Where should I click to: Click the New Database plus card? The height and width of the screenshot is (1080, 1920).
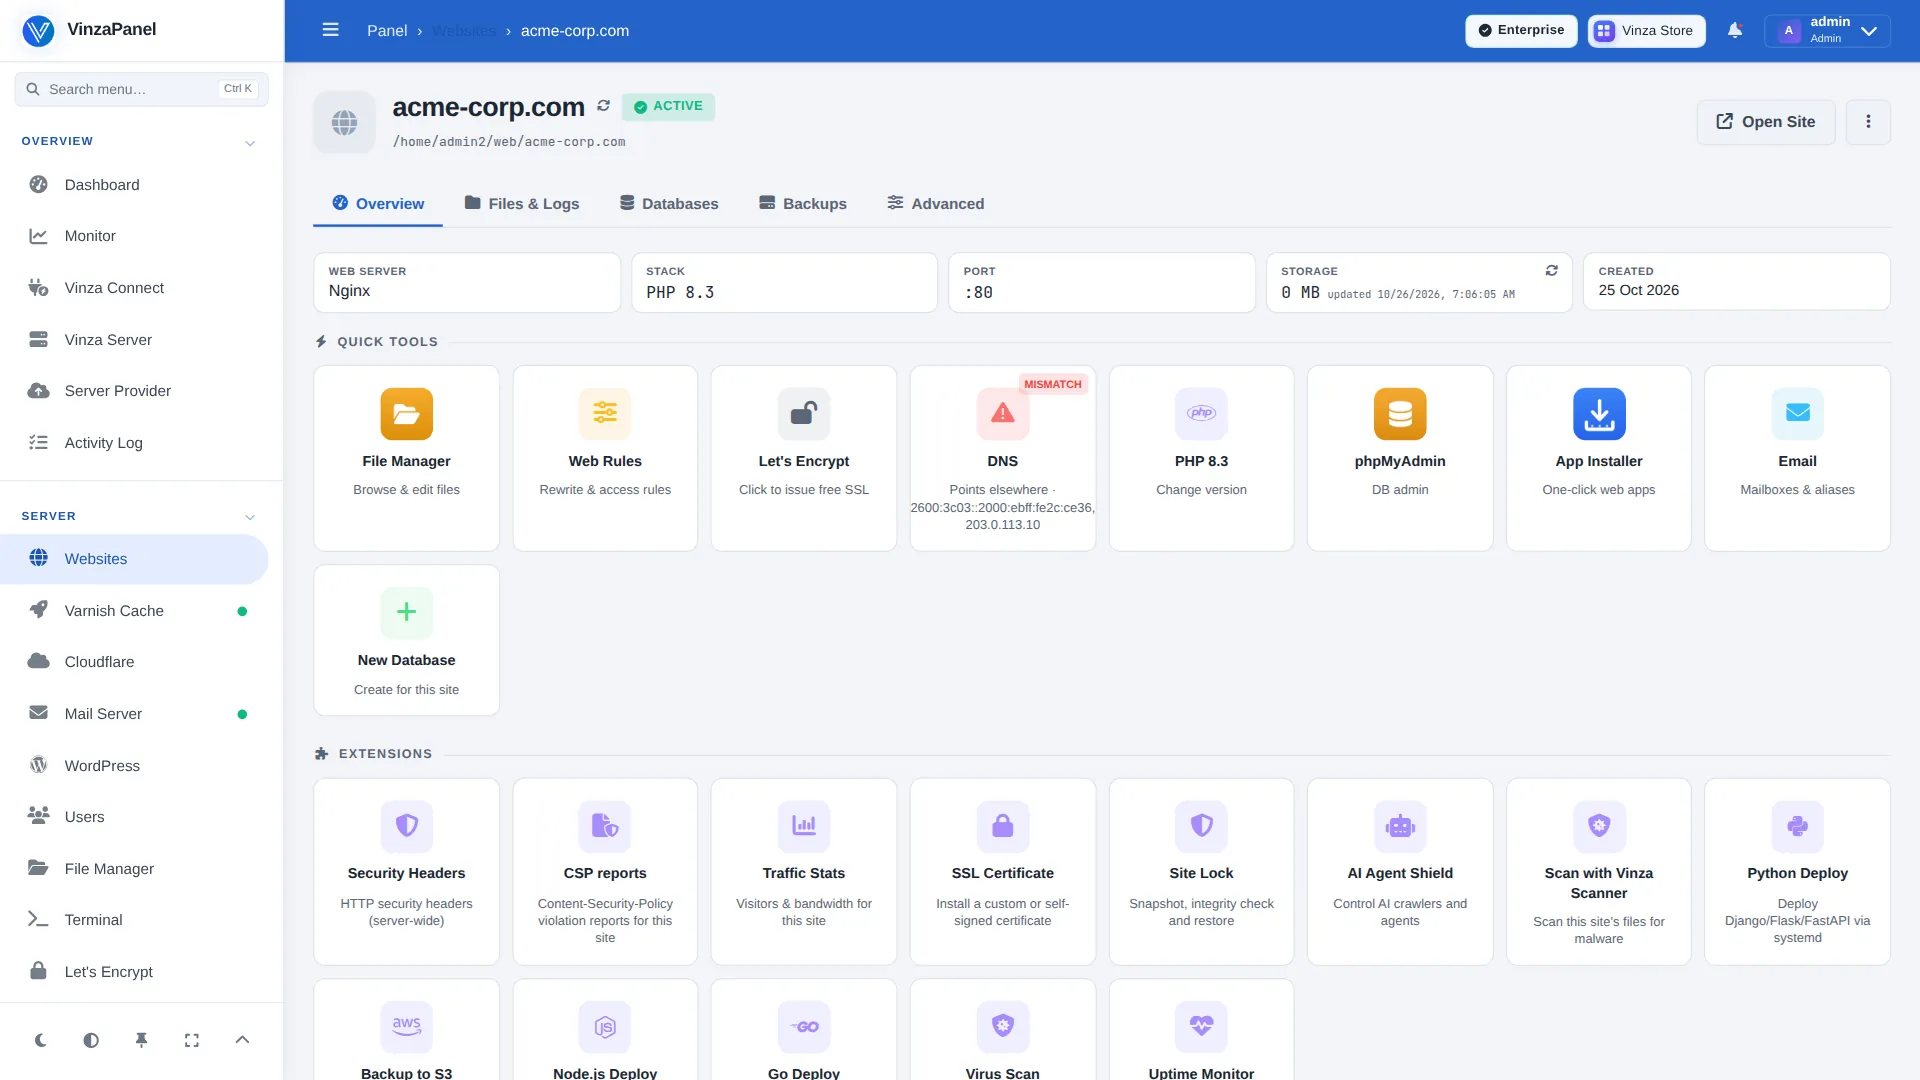click(406, 640)
